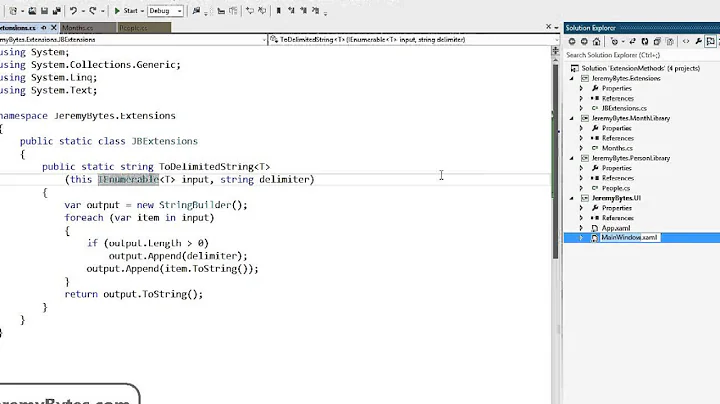Click the Open File toolbar icon
This screenshot has width=720, height=404.
click(32, 11)
